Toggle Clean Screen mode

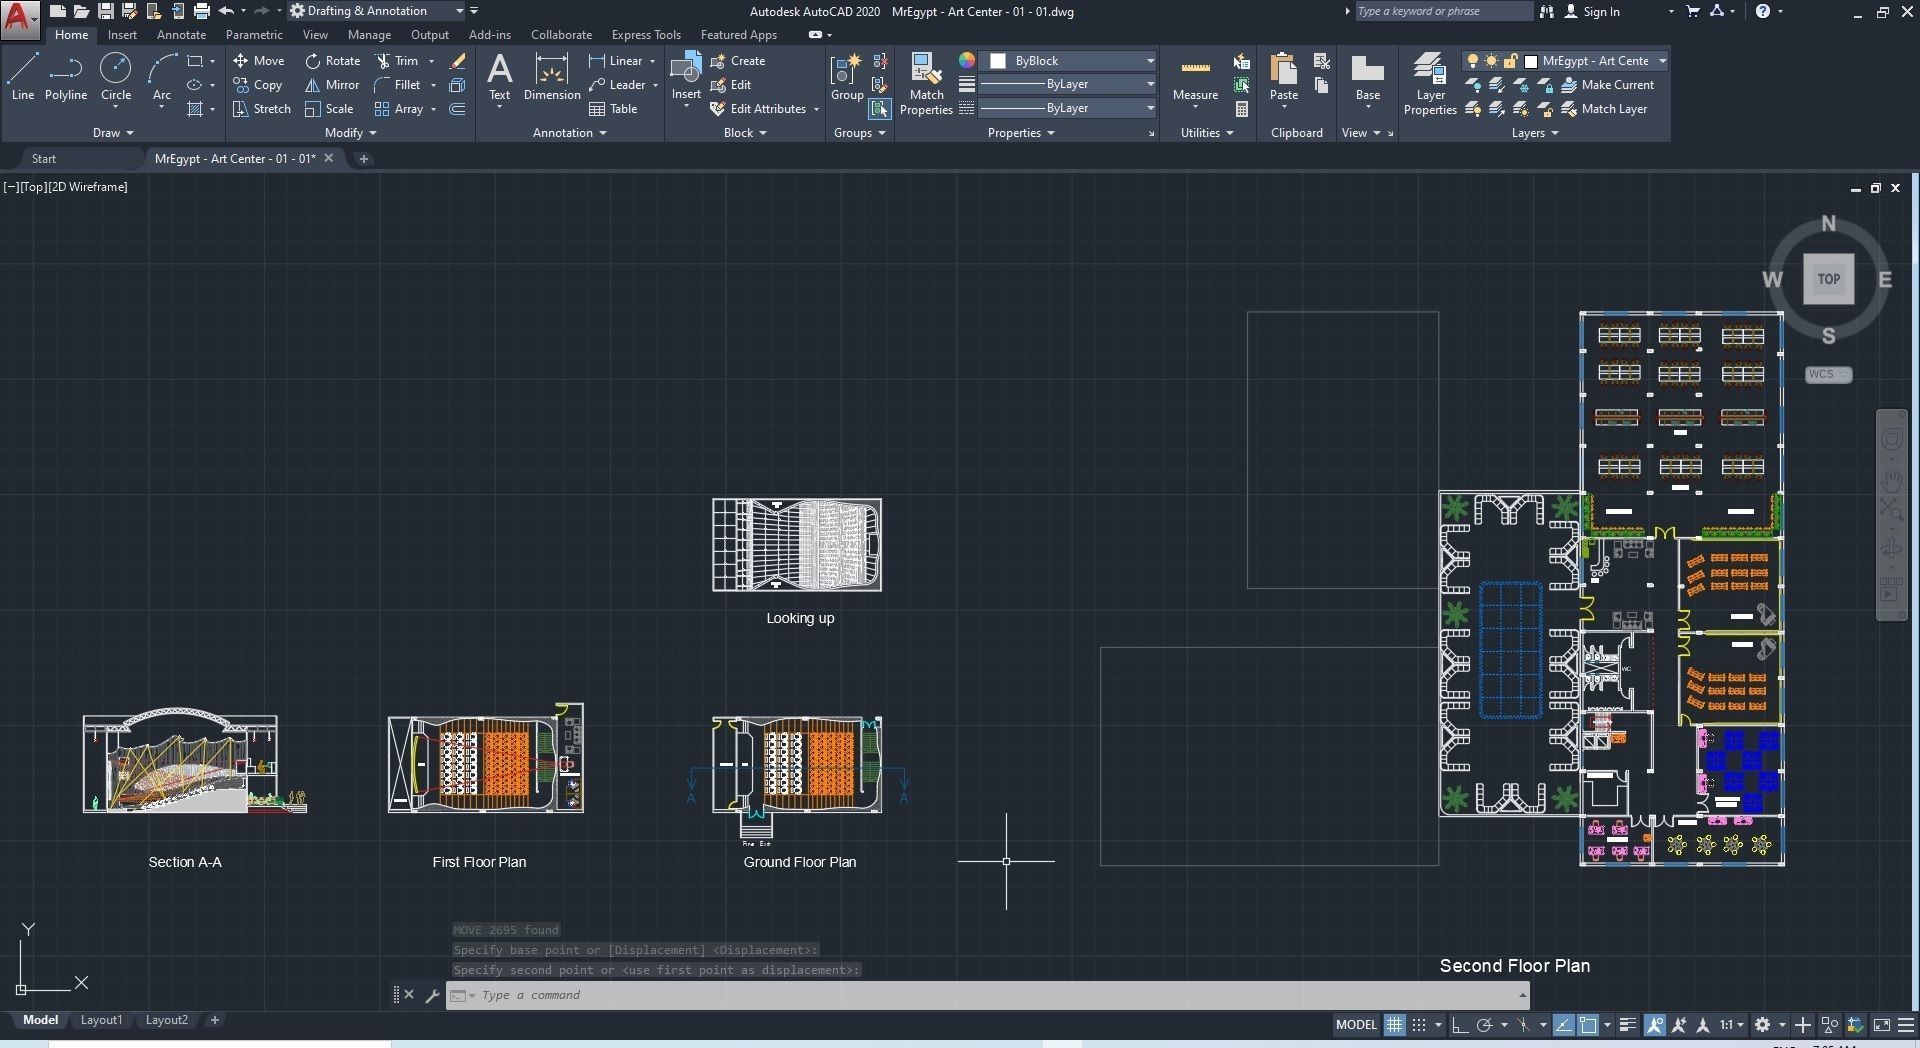(1882, 1025)
